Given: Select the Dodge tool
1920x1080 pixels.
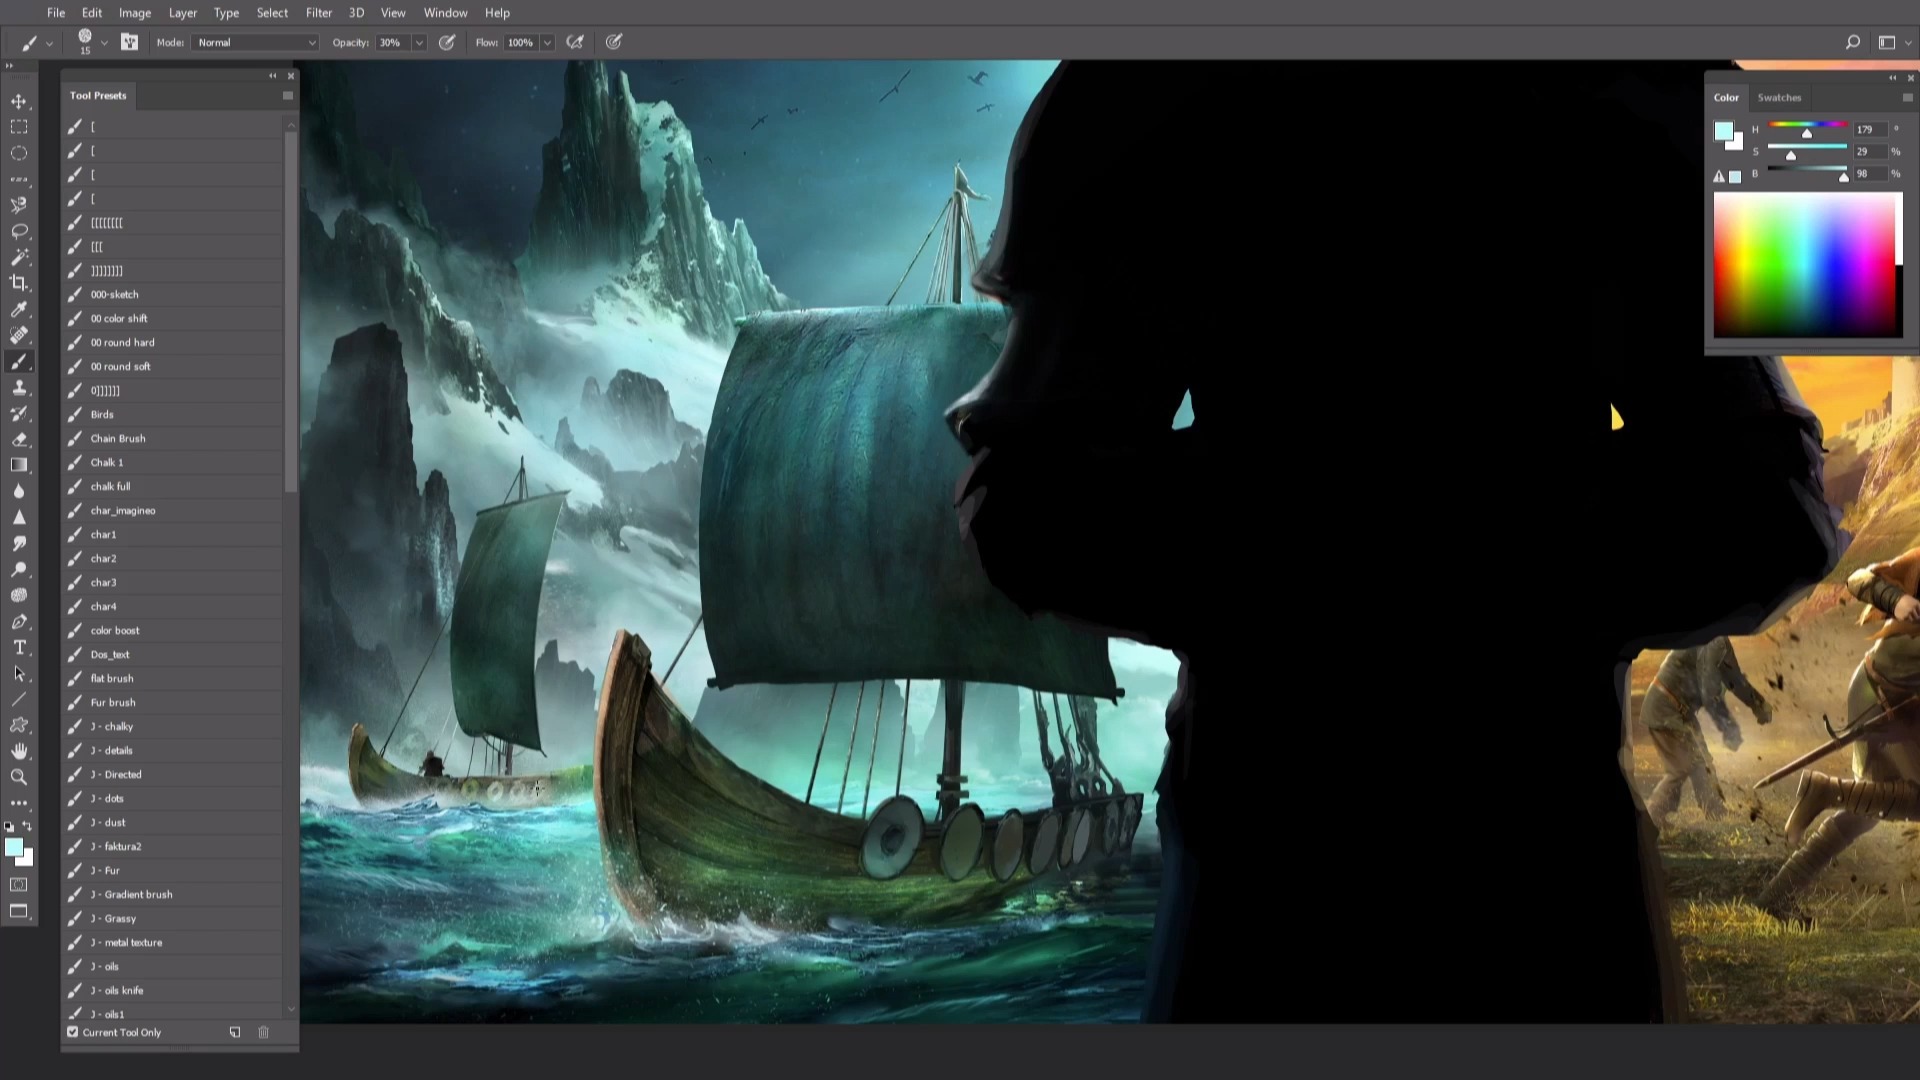Looking at the screenshot, I should click(x=19, y=569).
